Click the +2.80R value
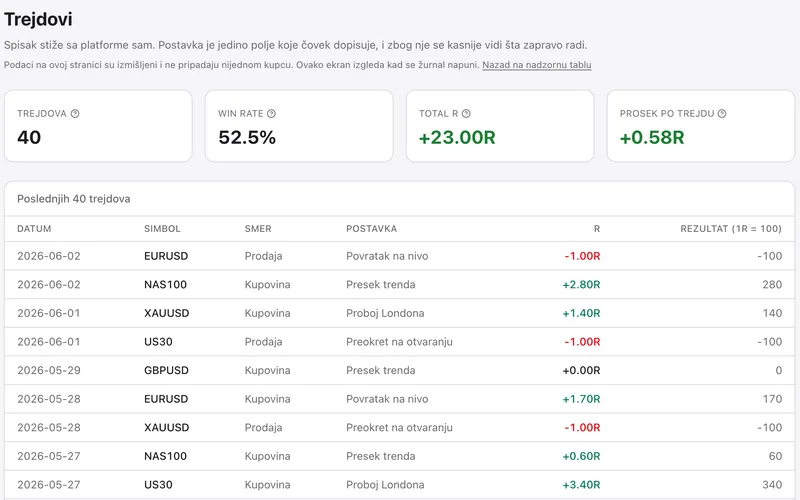 coord(581,285)
